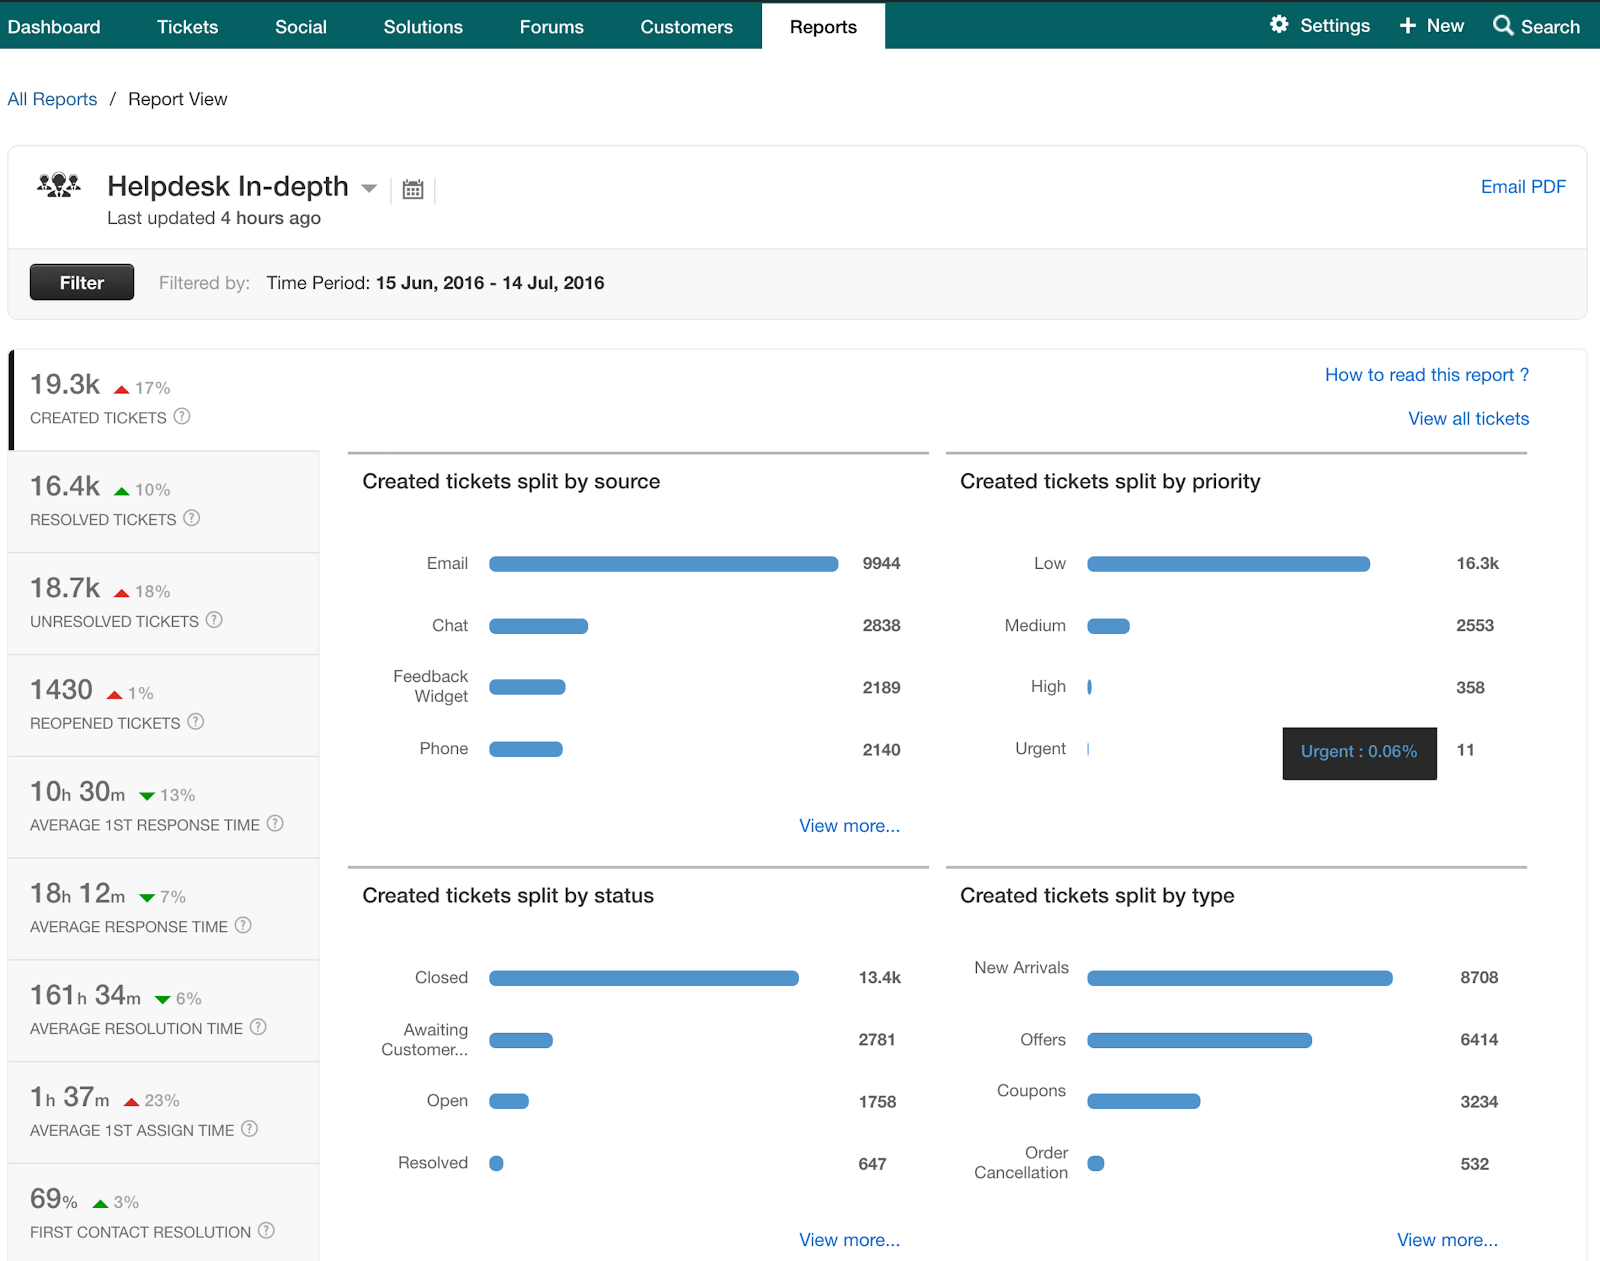Click help icon beside First Contact Resolution

(266, 1231)
